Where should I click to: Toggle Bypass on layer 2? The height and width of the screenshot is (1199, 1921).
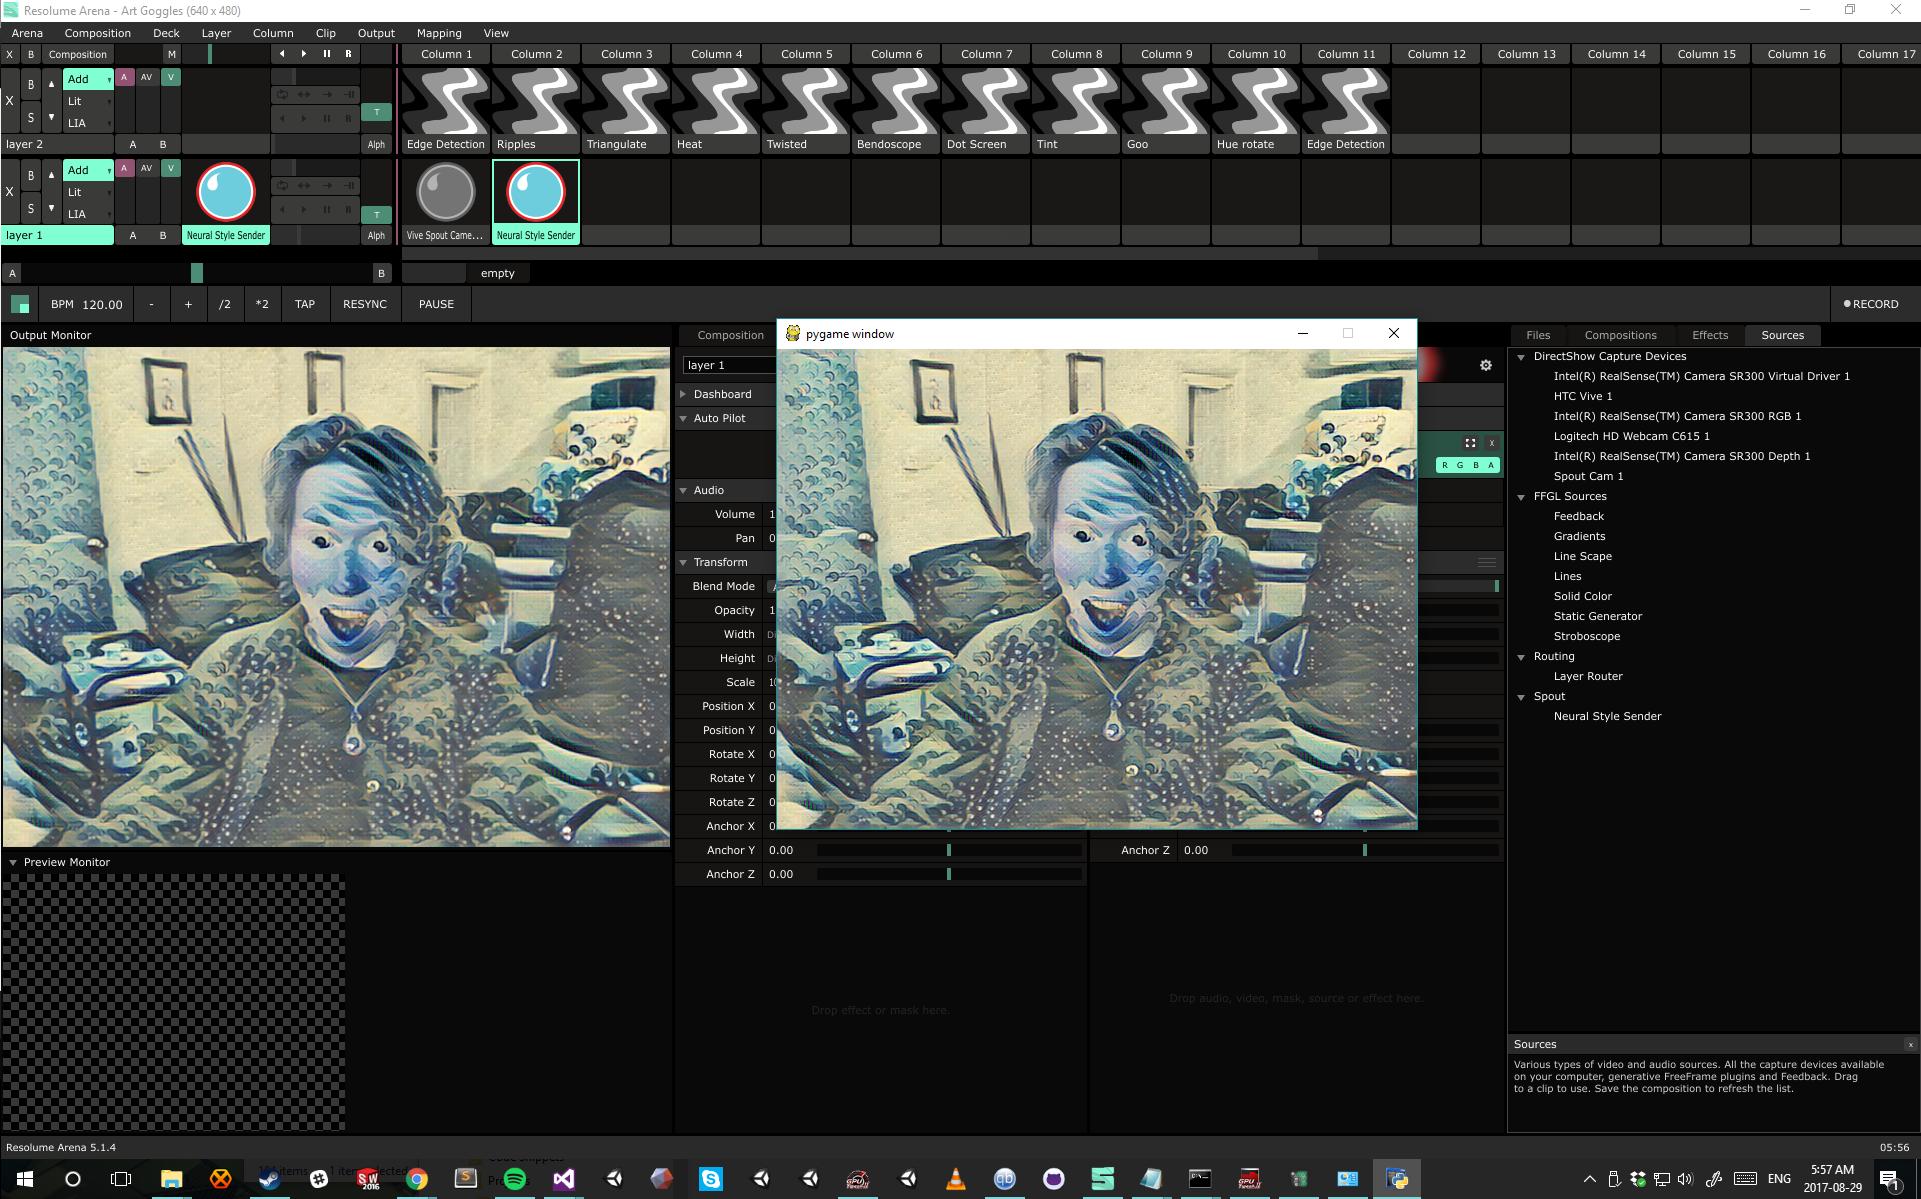[31, 84]
